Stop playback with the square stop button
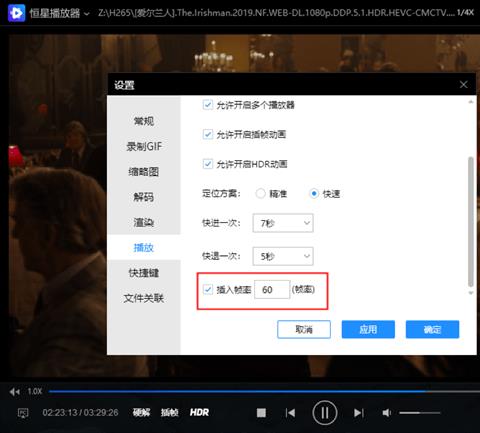480x433 pixels. click(261, 413)
